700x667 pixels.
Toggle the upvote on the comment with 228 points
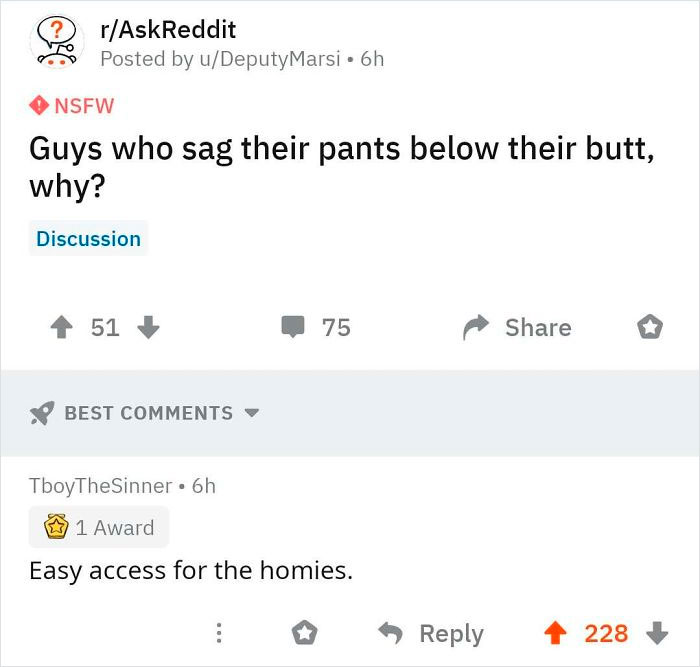point(555,633)
